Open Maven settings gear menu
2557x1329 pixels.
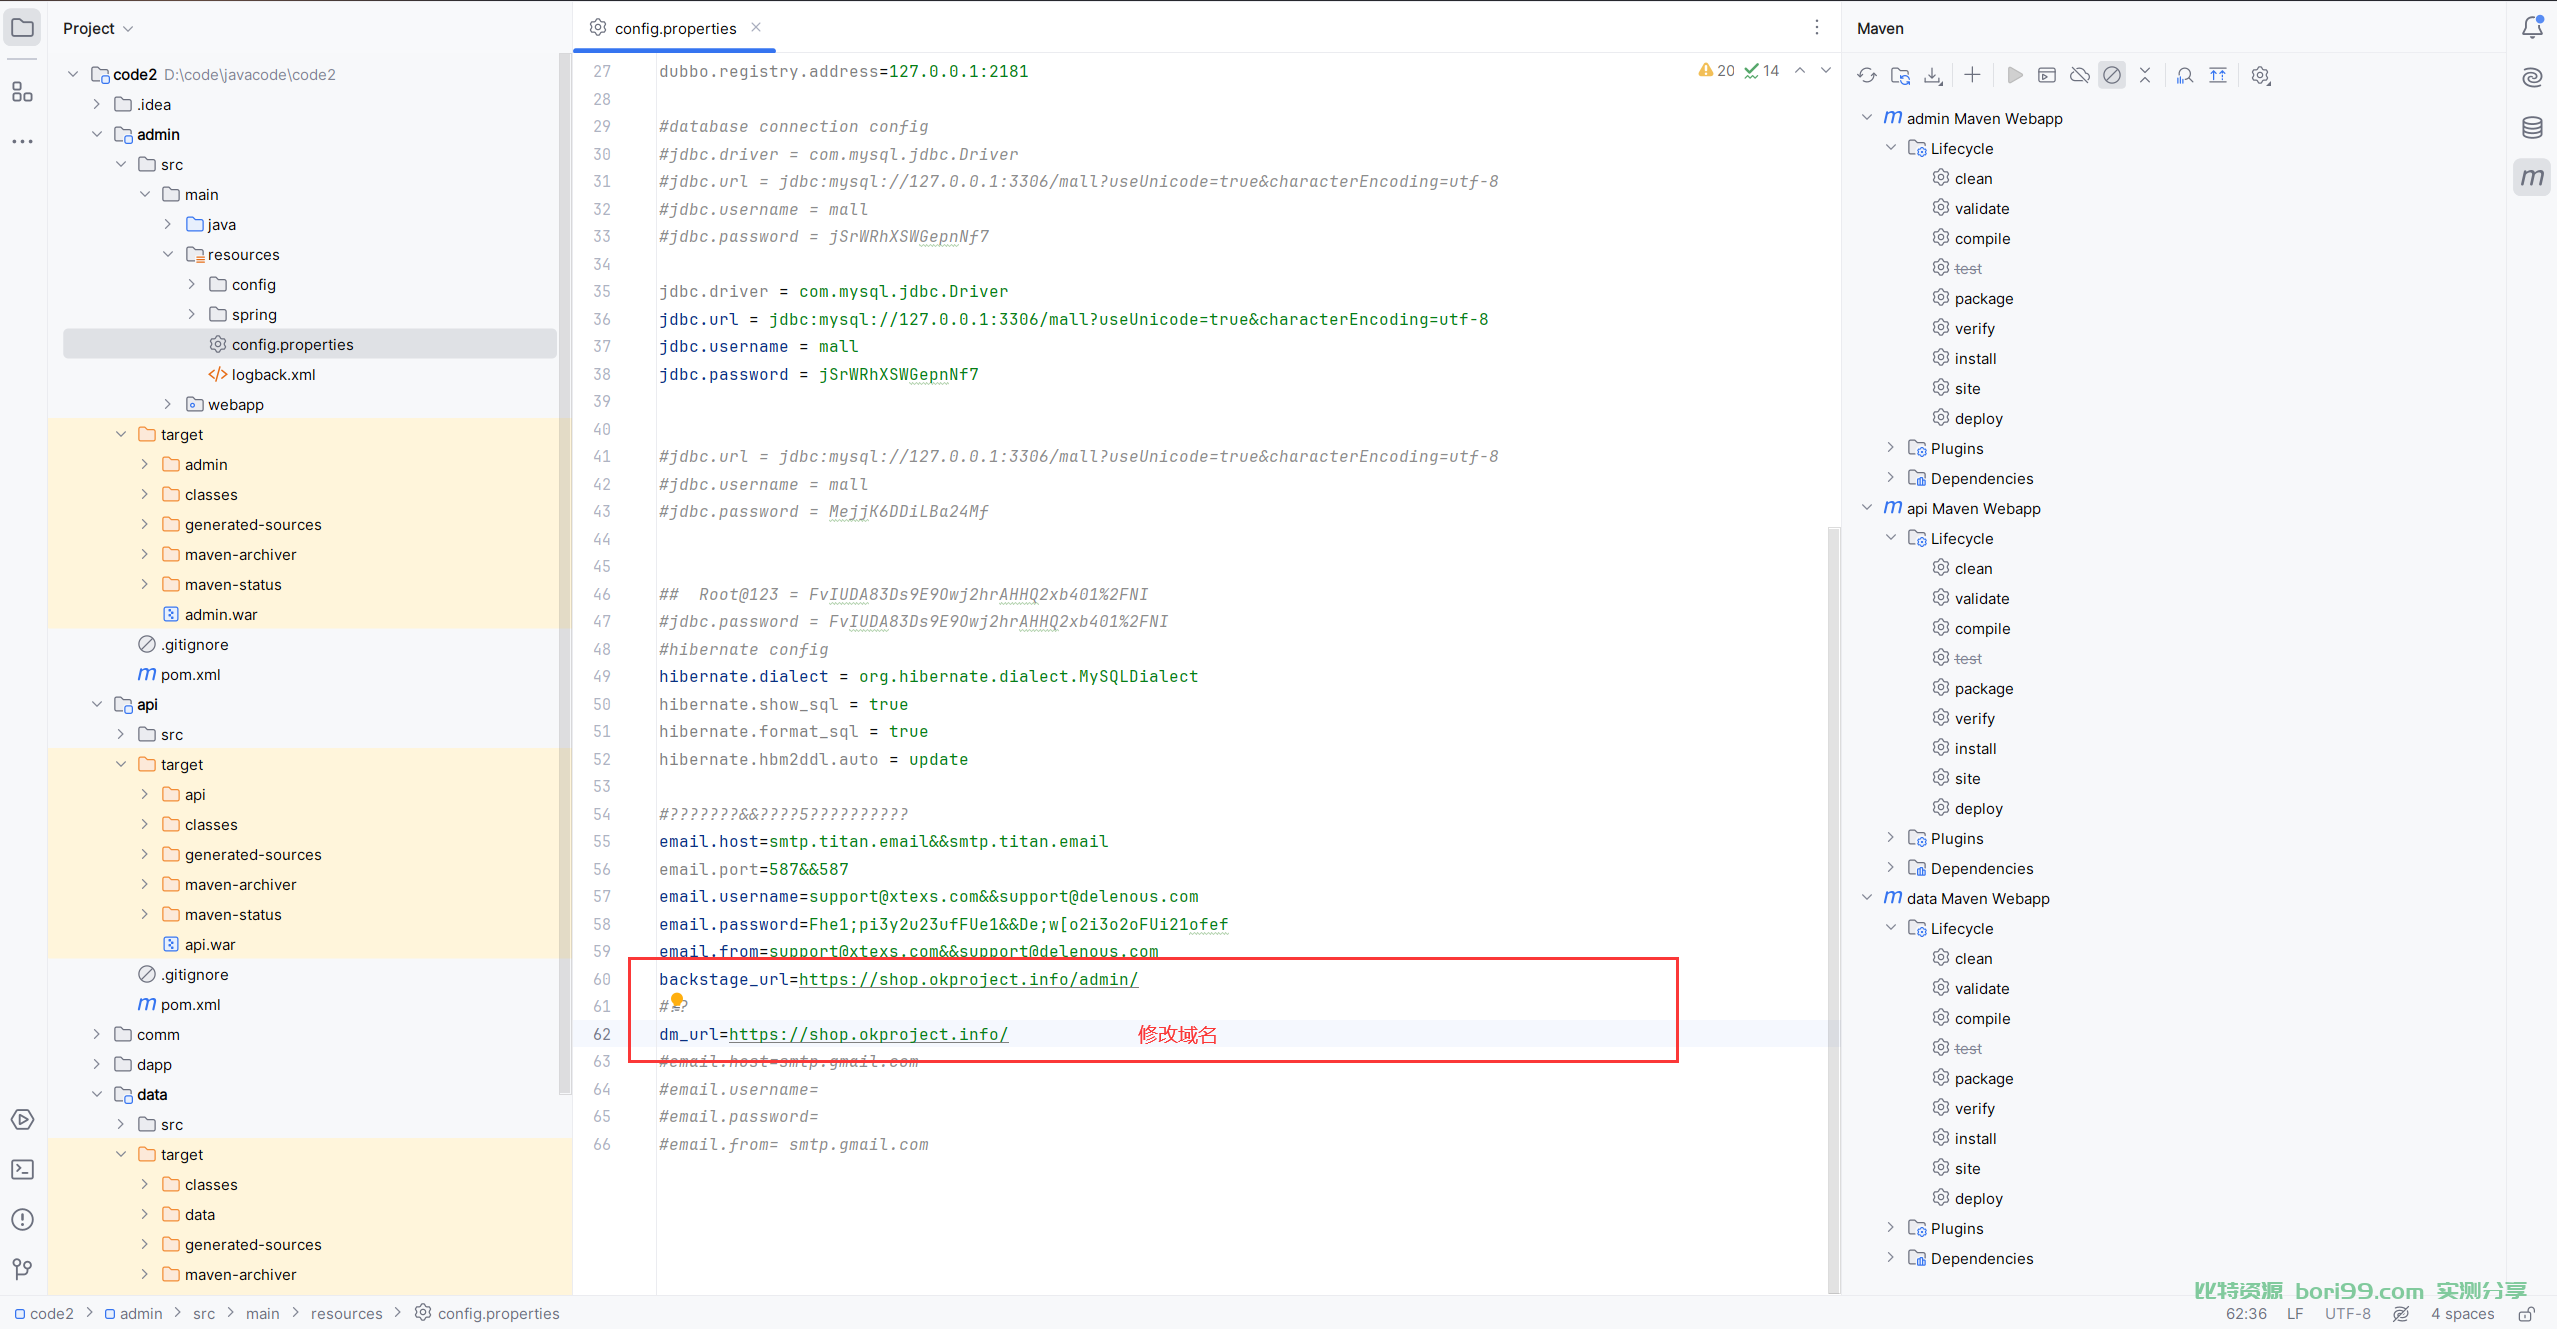2261,75
